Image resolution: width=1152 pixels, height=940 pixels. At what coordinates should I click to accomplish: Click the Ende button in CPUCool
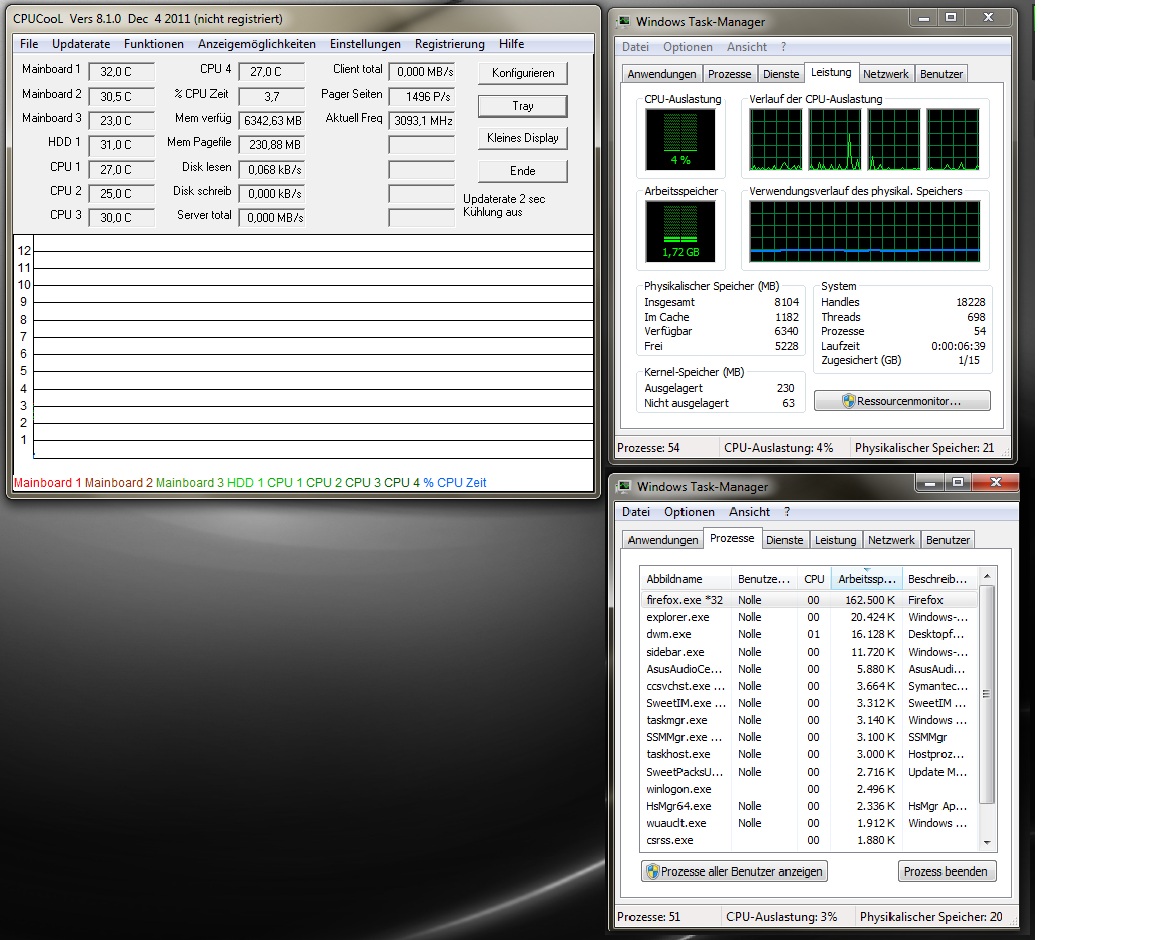click(523, 171)
